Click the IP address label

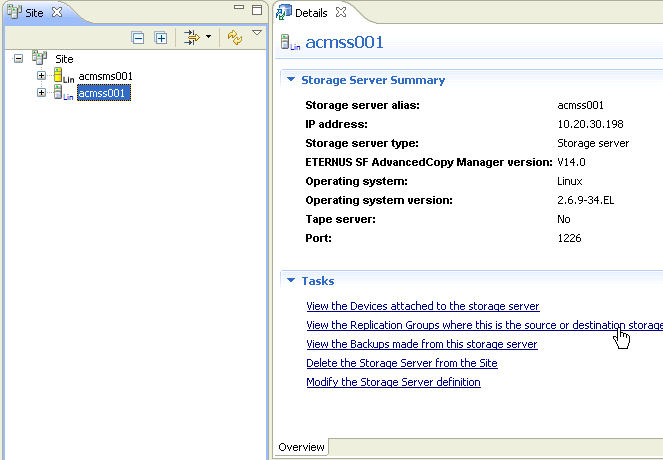[337, 124]
